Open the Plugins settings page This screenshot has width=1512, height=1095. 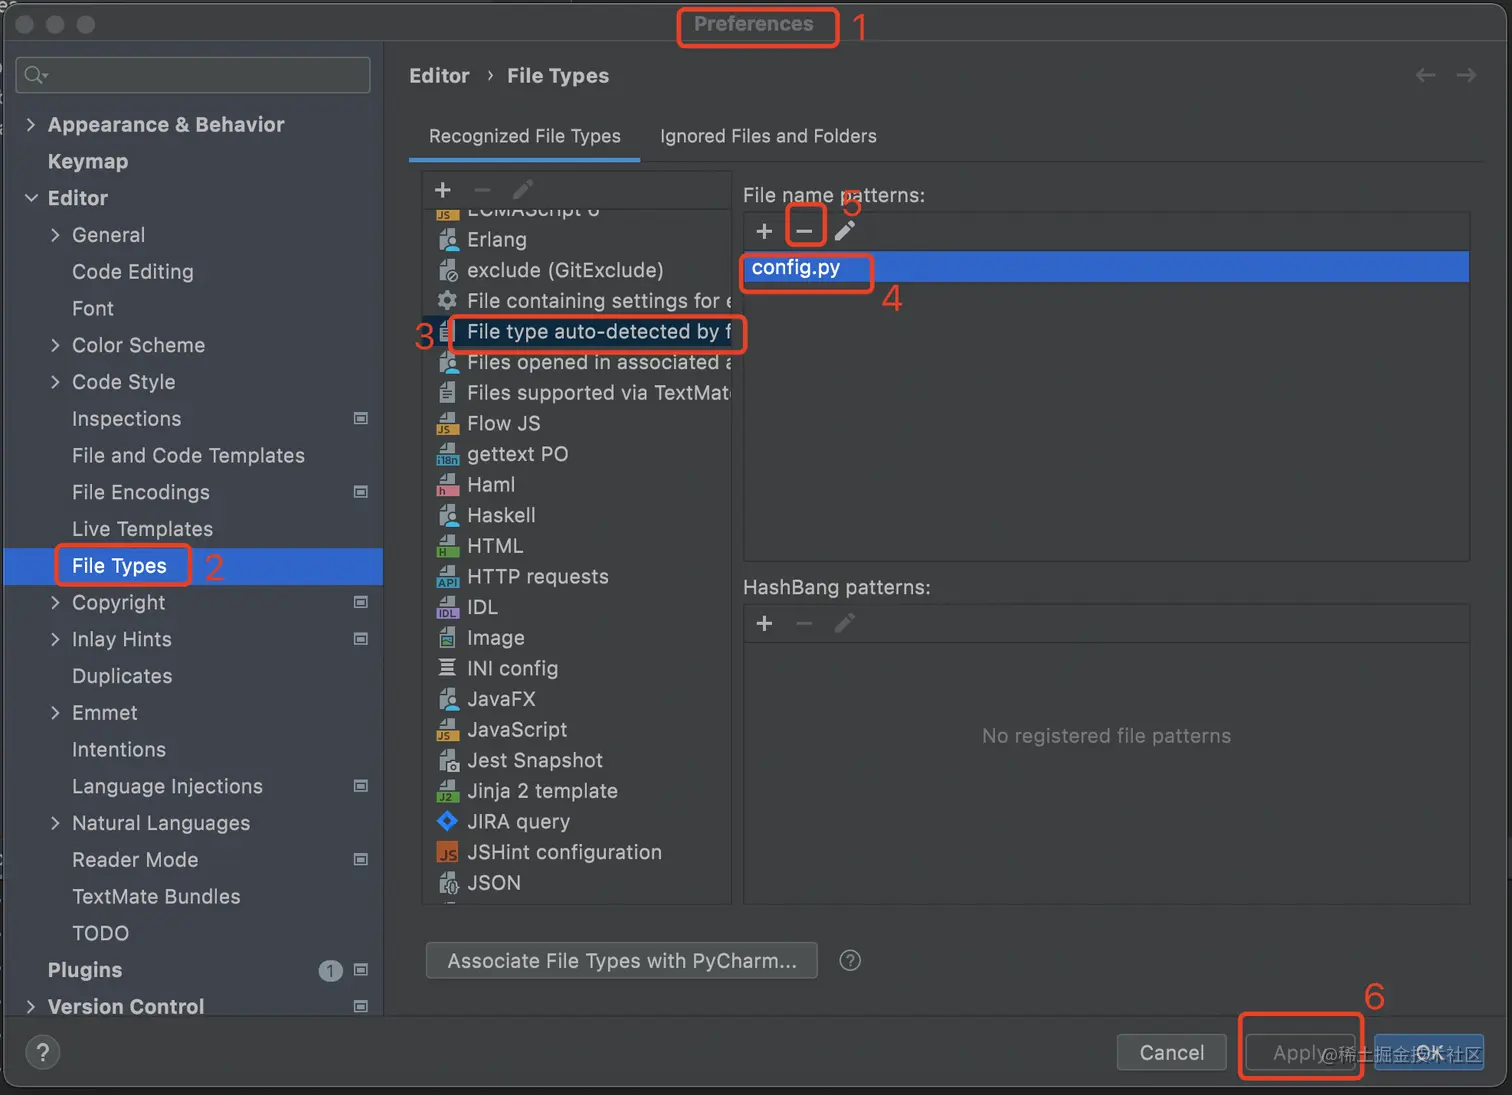pos(85,970)
